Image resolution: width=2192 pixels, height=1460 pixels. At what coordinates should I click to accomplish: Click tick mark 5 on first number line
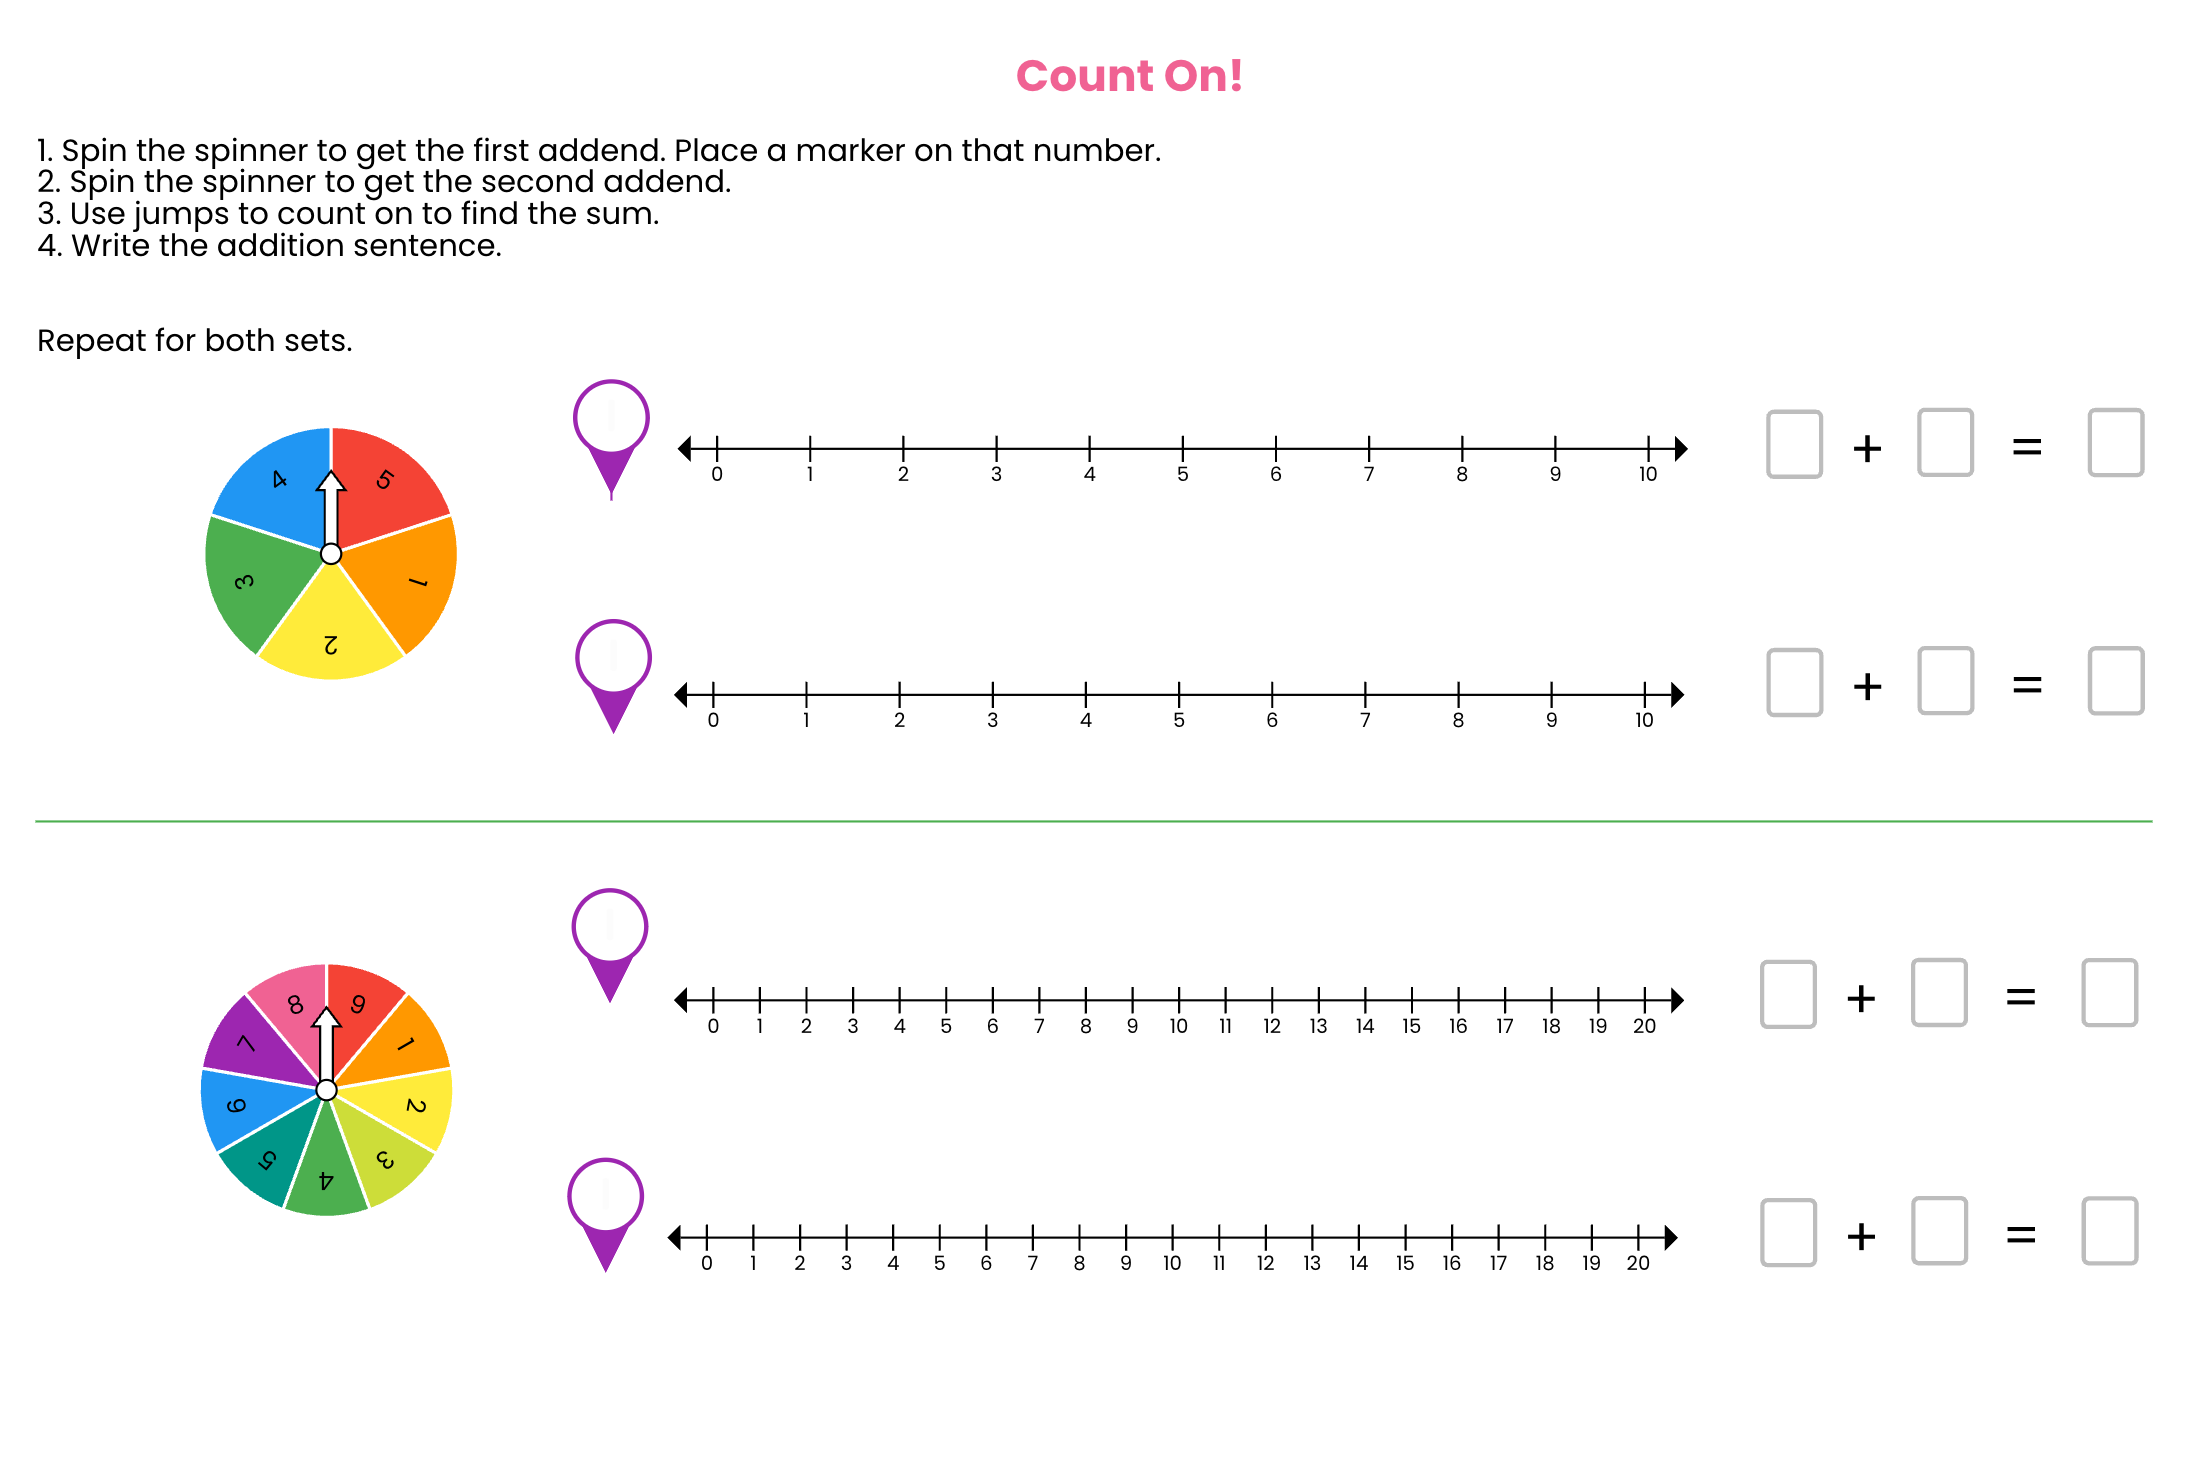click(1183, 449)
